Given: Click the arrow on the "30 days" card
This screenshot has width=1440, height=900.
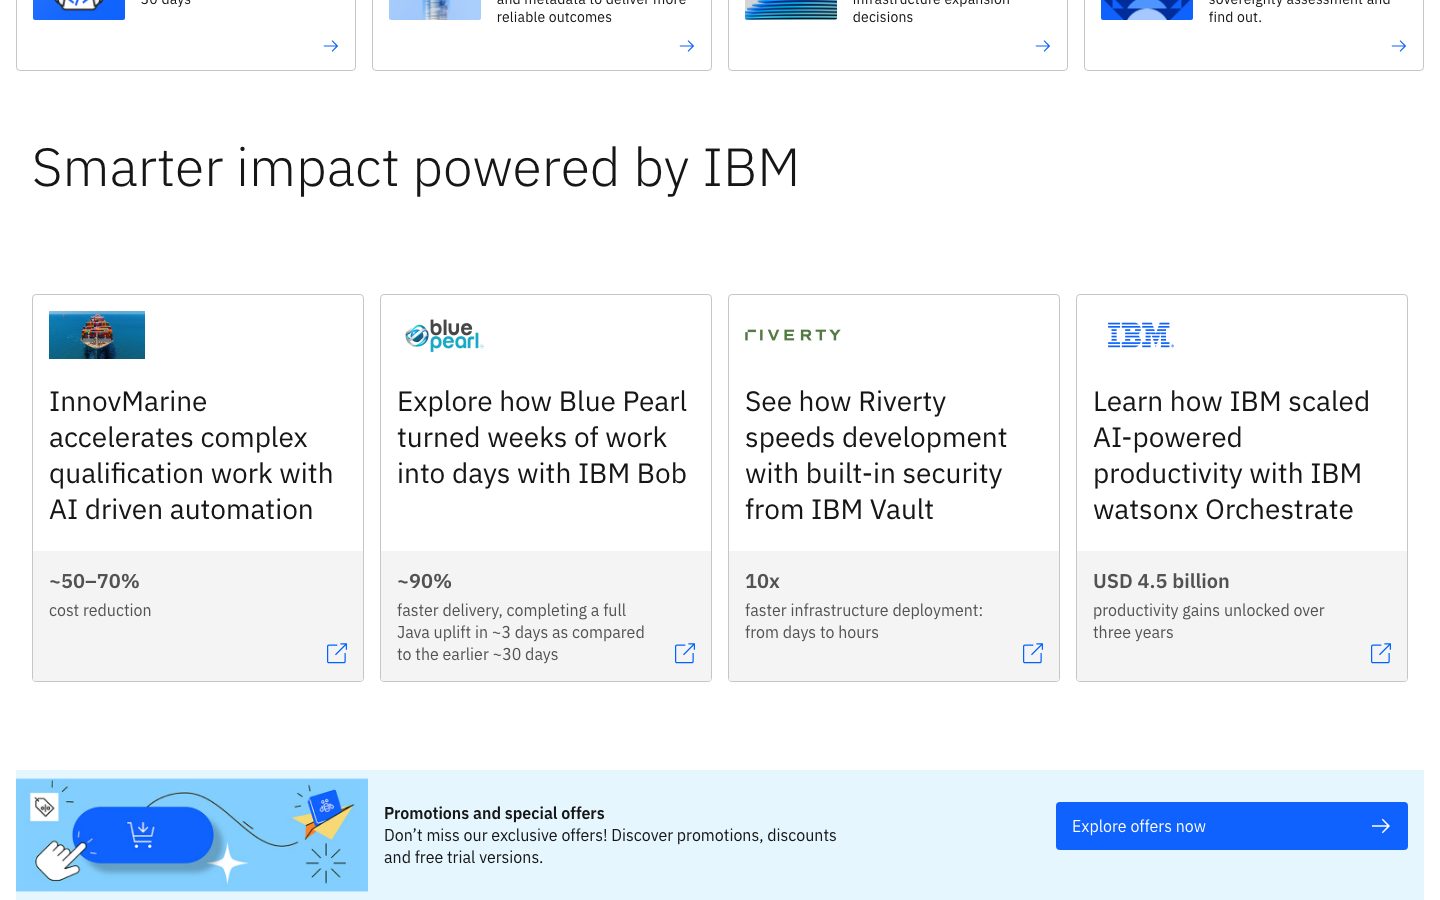Looking at the screenshot, I should click(x=331, y=46).
